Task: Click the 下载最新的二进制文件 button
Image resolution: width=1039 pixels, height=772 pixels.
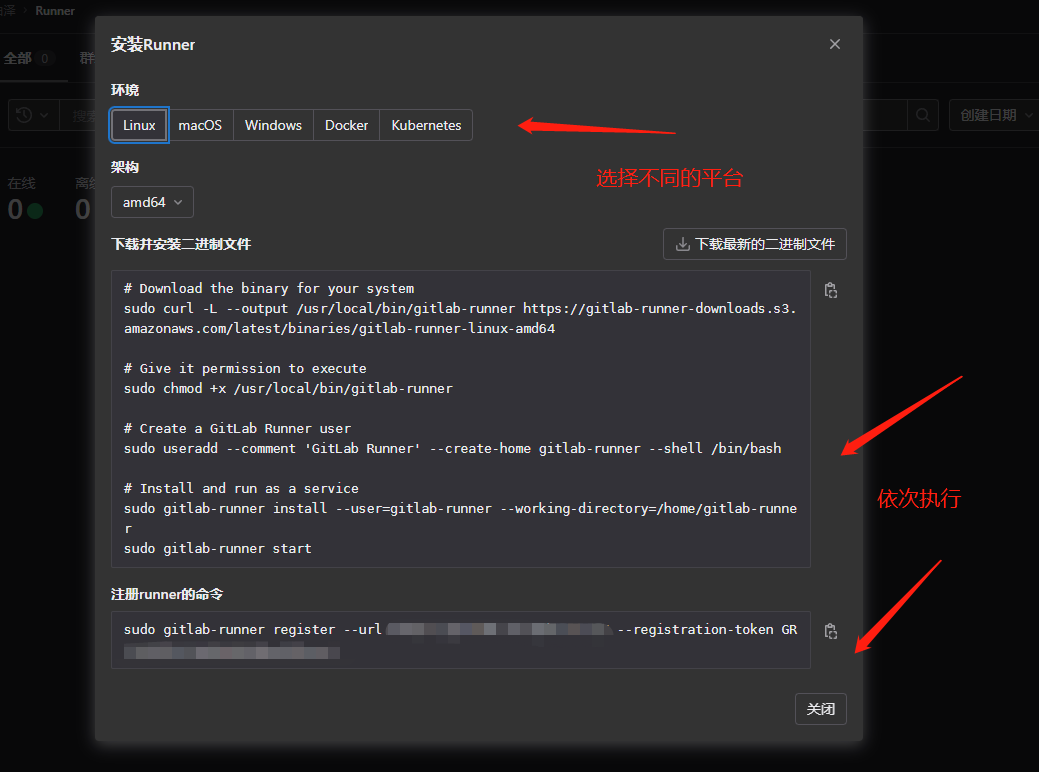Action: point(755,245)
